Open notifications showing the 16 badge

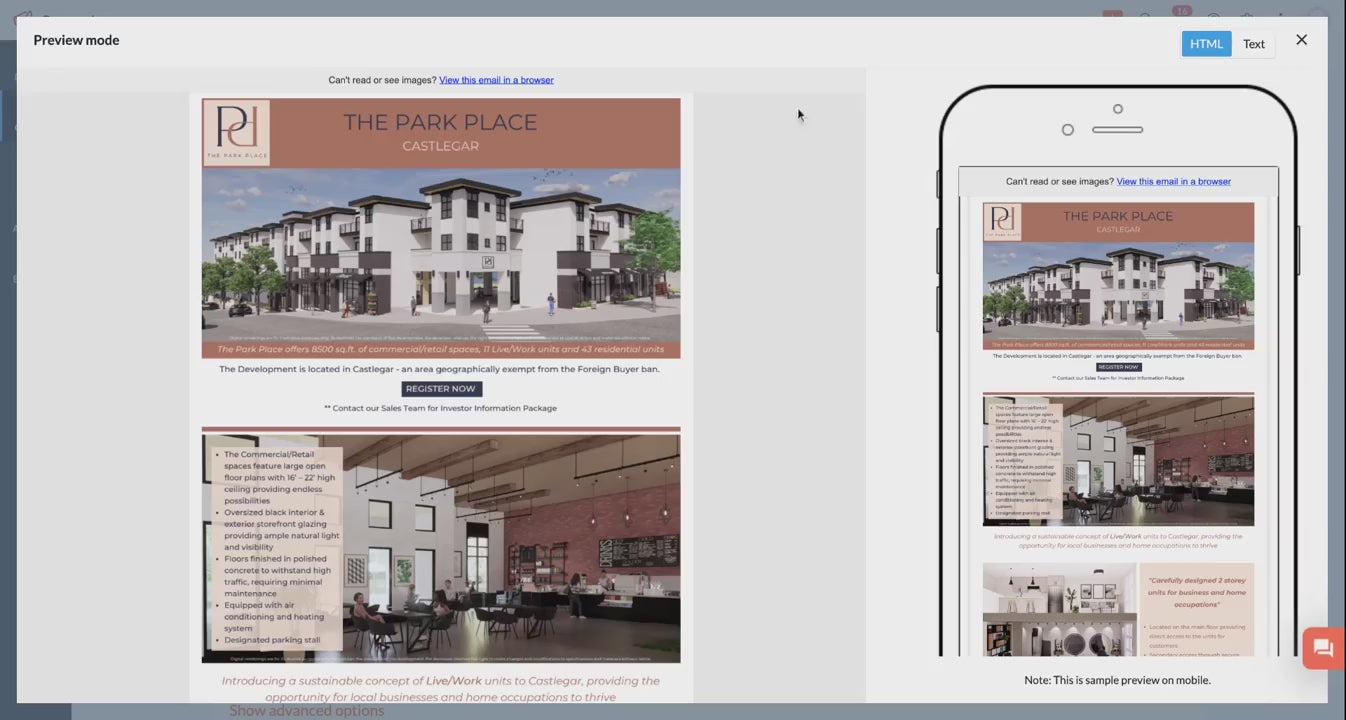point(1181,12)
